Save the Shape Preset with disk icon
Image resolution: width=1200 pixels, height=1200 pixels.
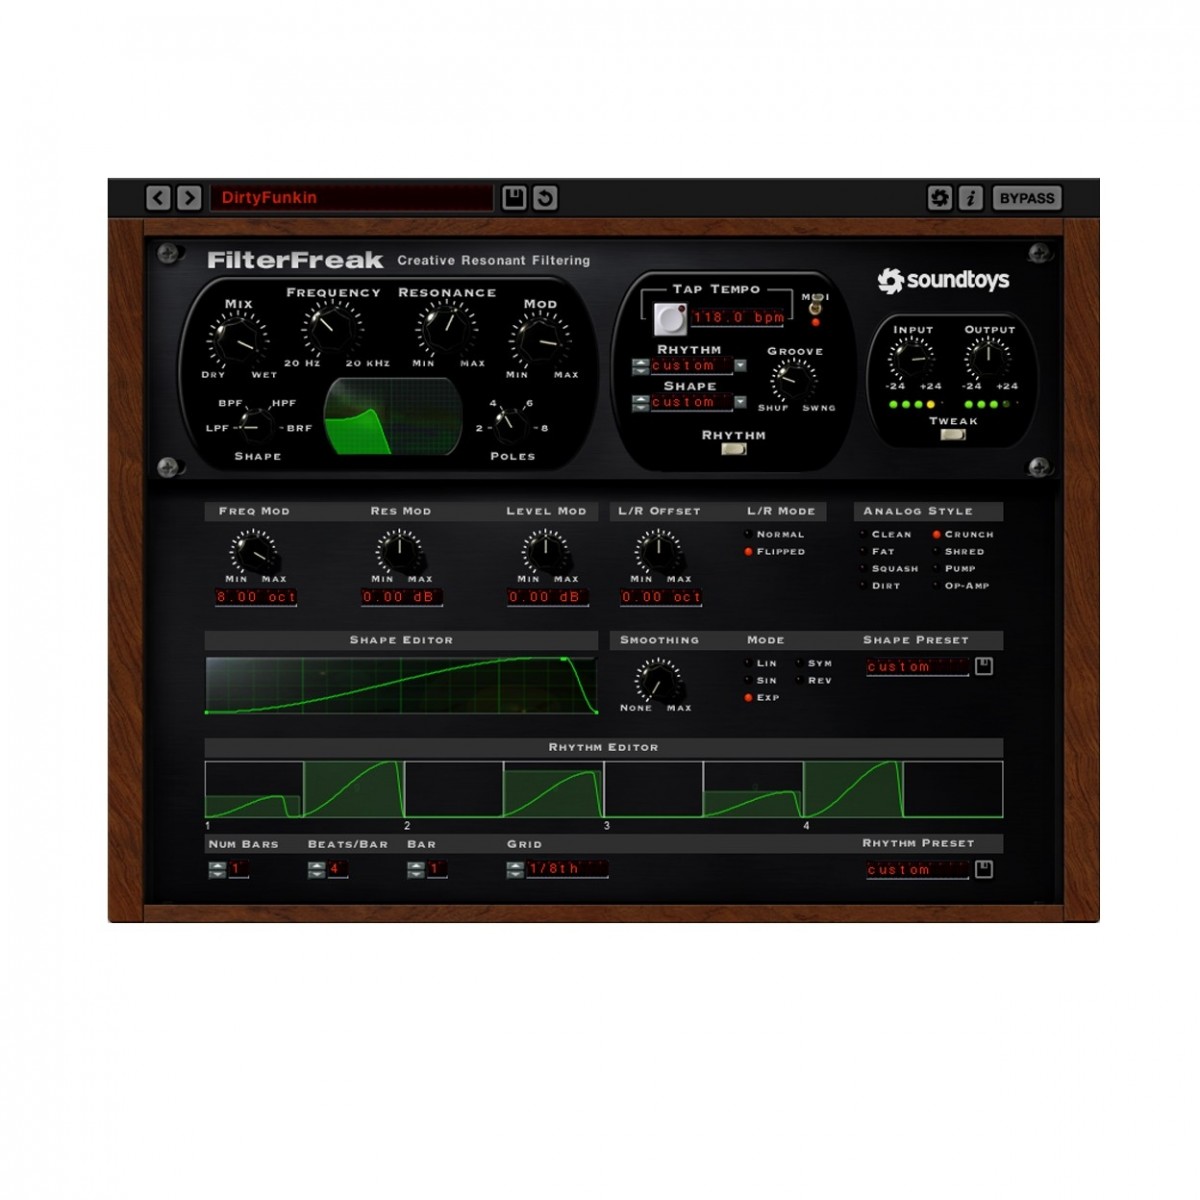(x=984, y=666)
